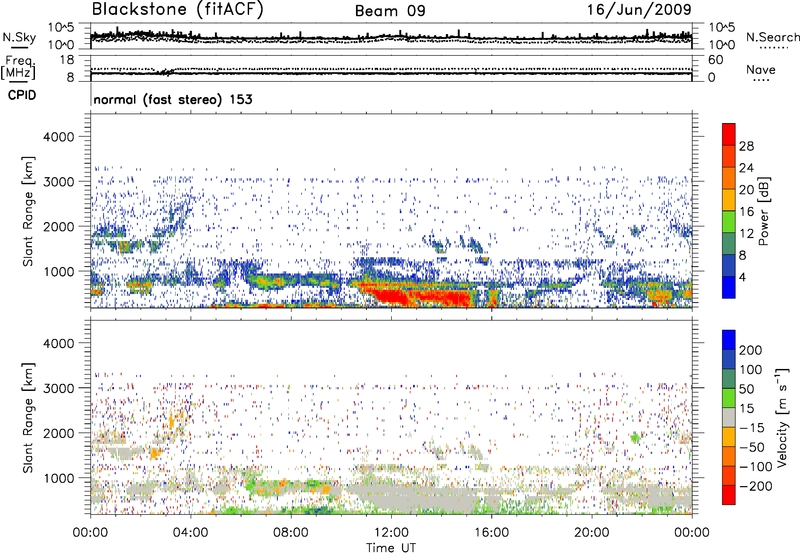Screen dimensions: 800x554
Task: Click the "18" frequency axis tick
Action: pos(68,60)
